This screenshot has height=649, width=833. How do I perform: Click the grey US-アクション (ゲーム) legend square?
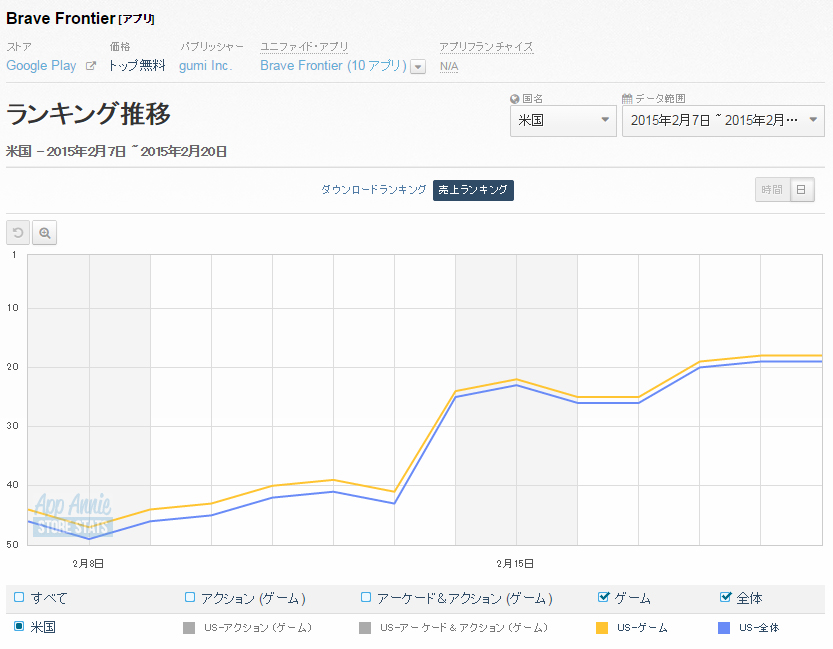(x=189, y=628)
